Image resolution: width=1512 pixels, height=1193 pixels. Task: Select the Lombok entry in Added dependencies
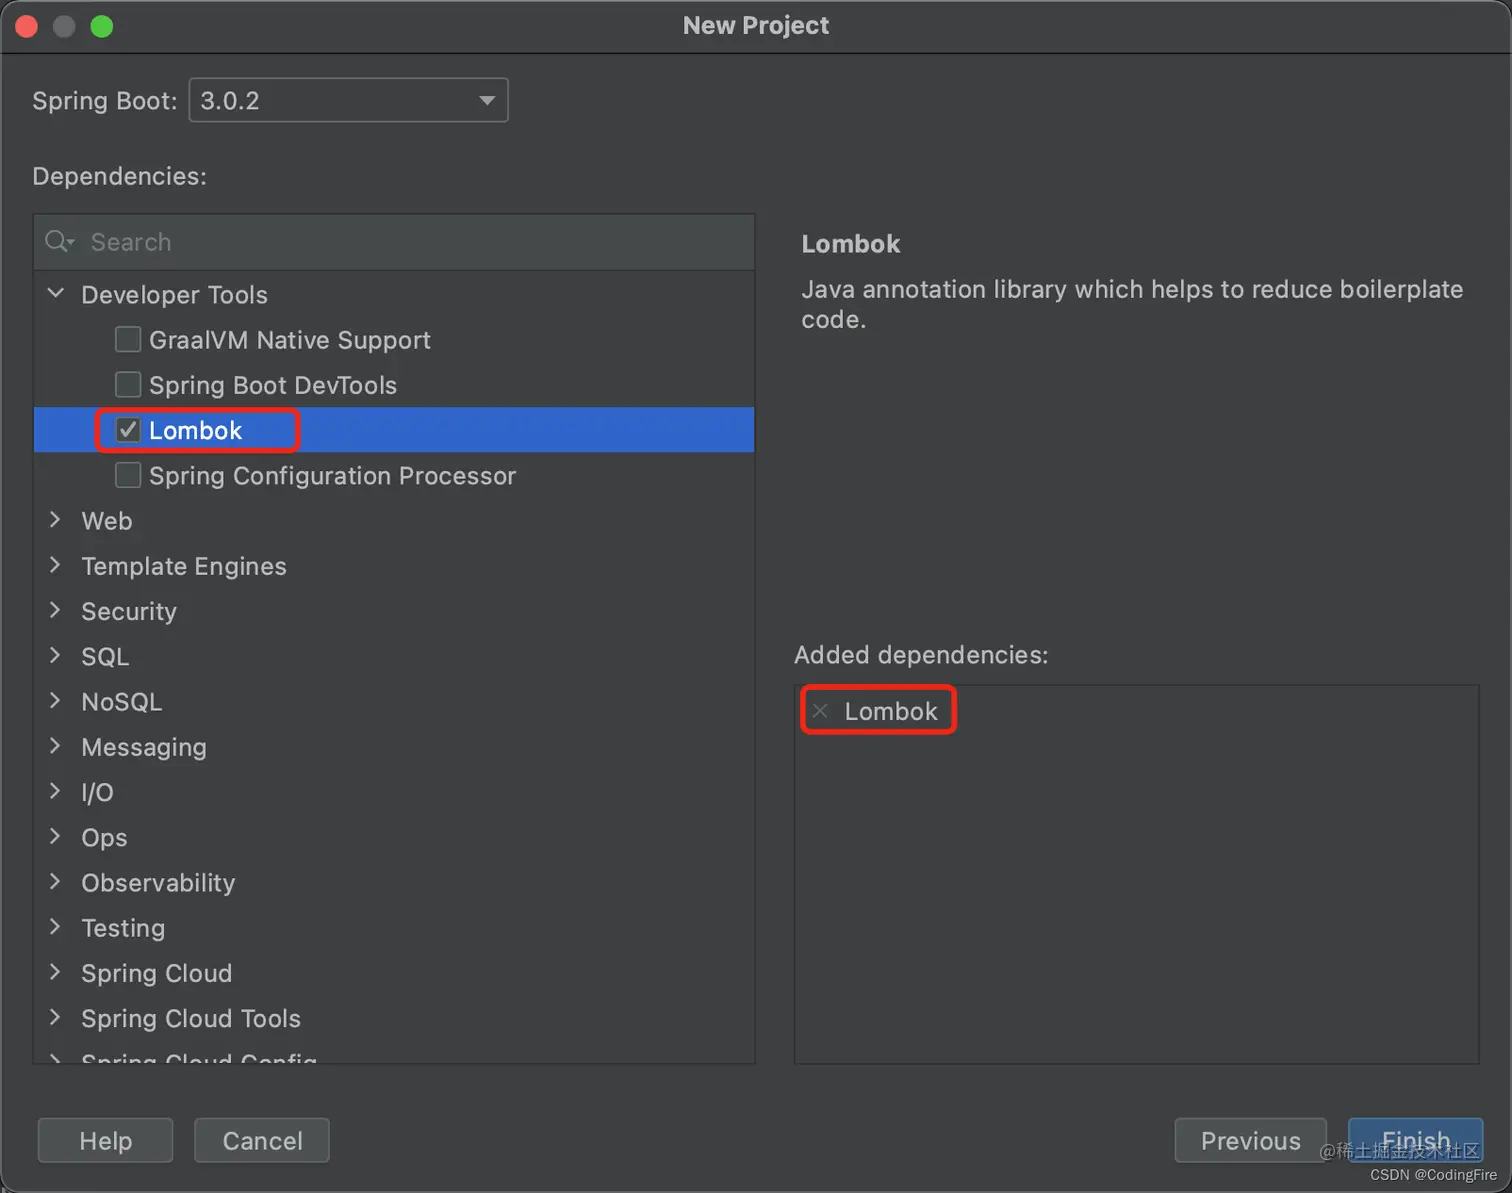(890, 711)
